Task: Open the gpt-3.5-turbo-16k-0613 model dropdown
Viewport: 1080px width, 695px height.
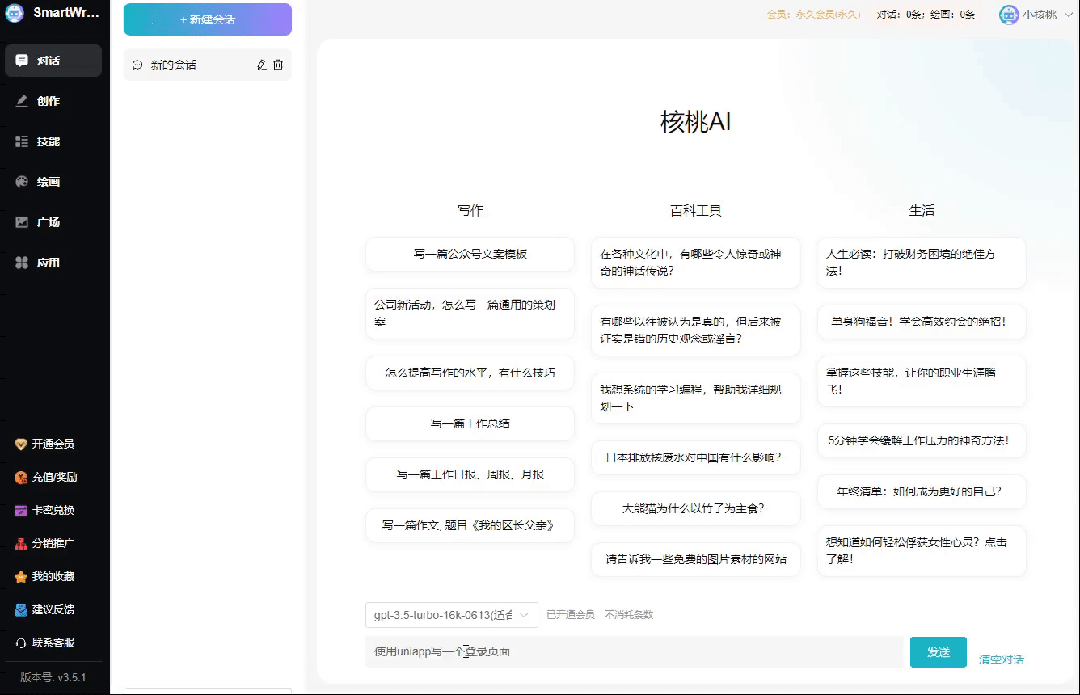Action: (x=450, y=615)
